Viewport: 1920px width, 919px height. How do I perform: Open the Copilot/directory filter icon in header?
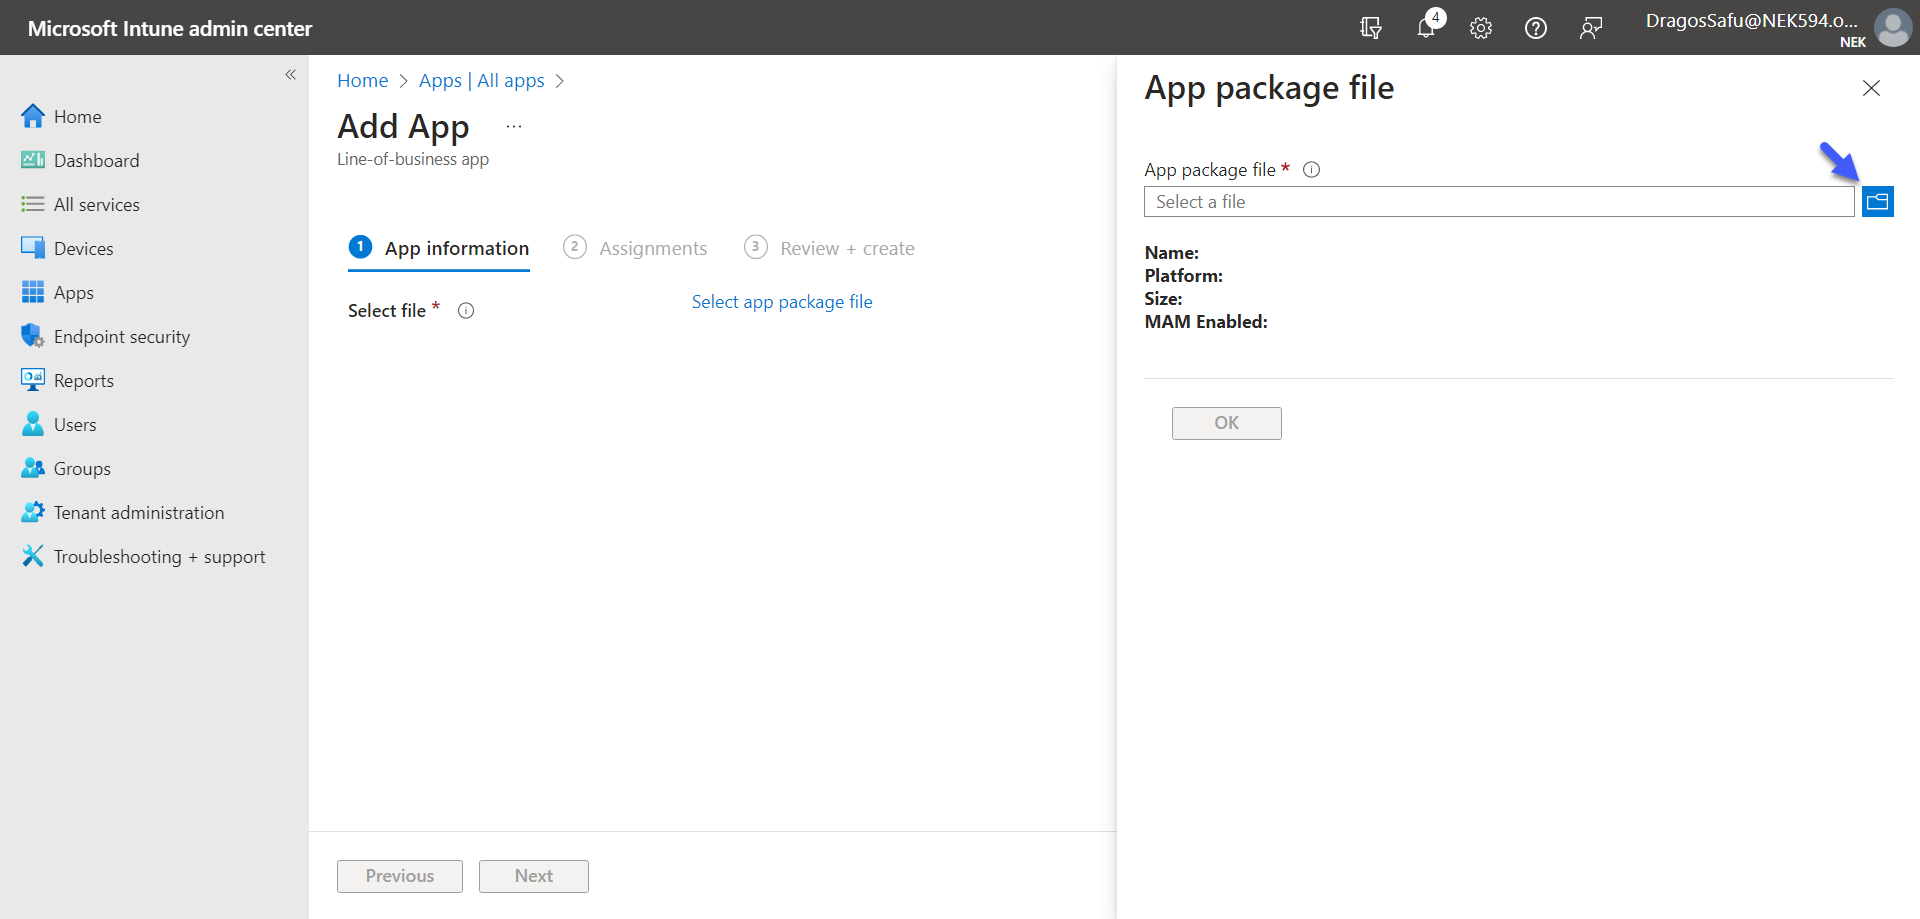1371,28
